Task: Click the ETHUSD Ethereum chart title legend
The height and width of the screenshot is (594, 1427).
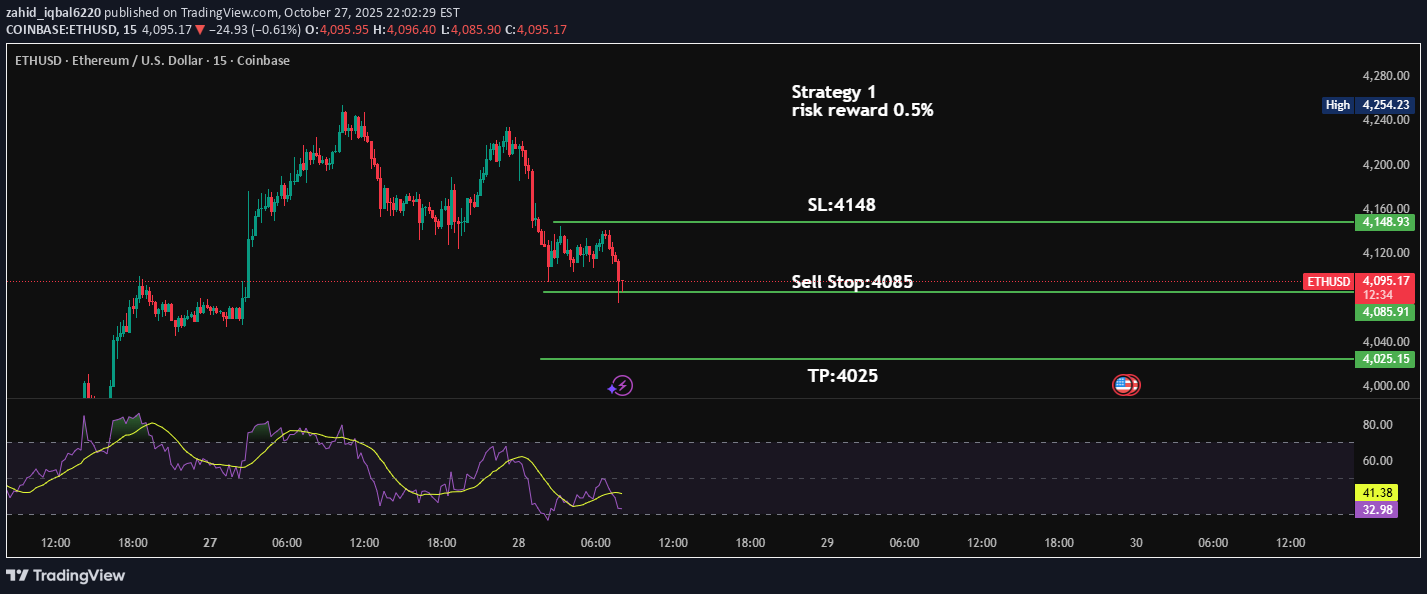Action: (152, 61)
